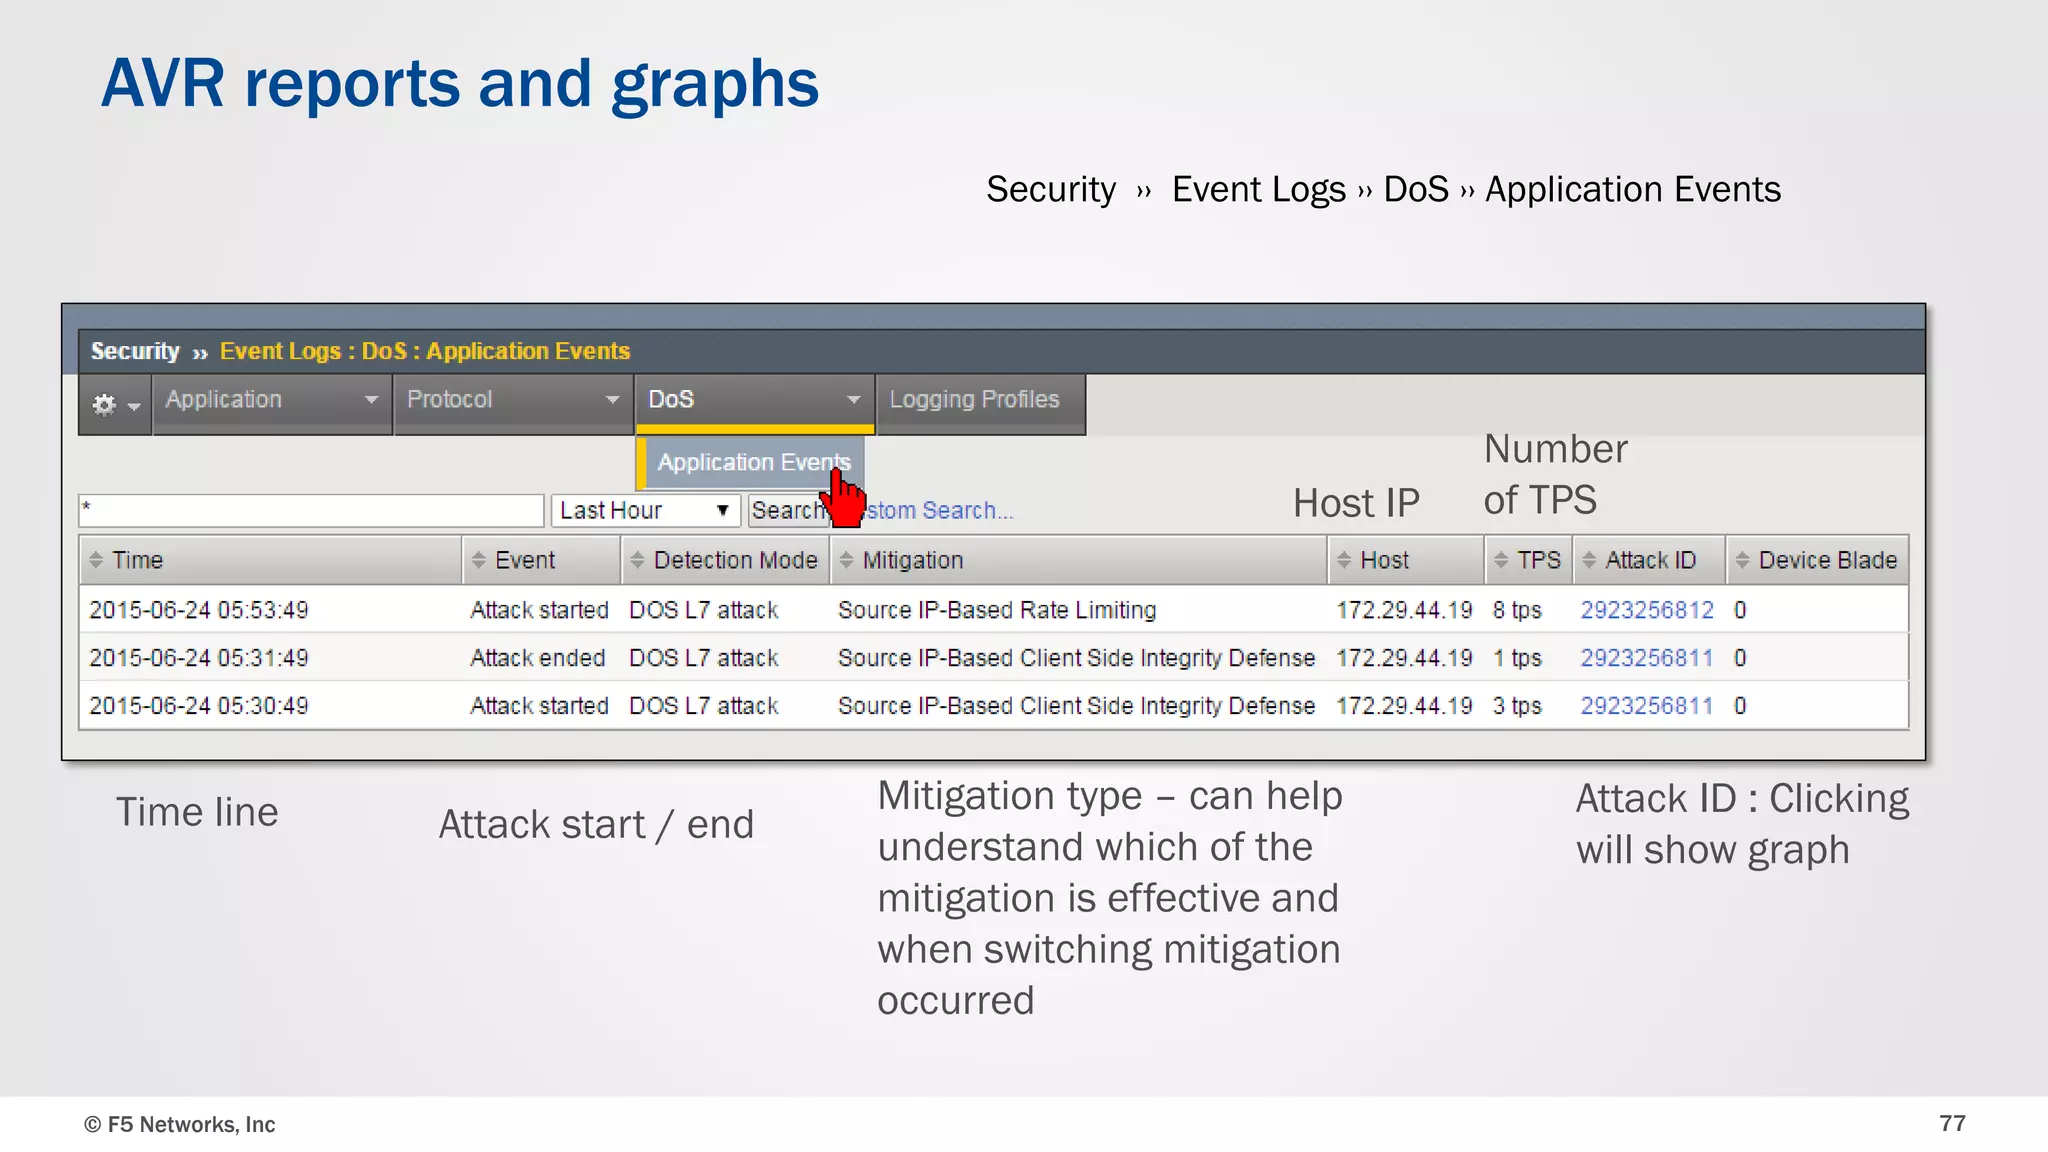This screenshot has height=1152, width=2048.
Task: Open Attack ID 2923256811 in 05:30:49 row
Action: [1647, 706]
